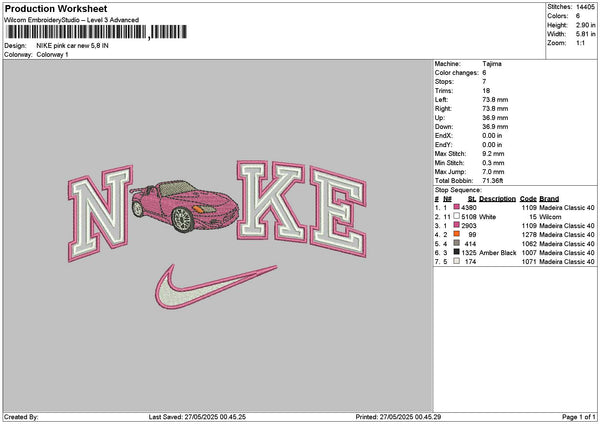Click the Code column header
600x424 pixels.
(528, 198)
